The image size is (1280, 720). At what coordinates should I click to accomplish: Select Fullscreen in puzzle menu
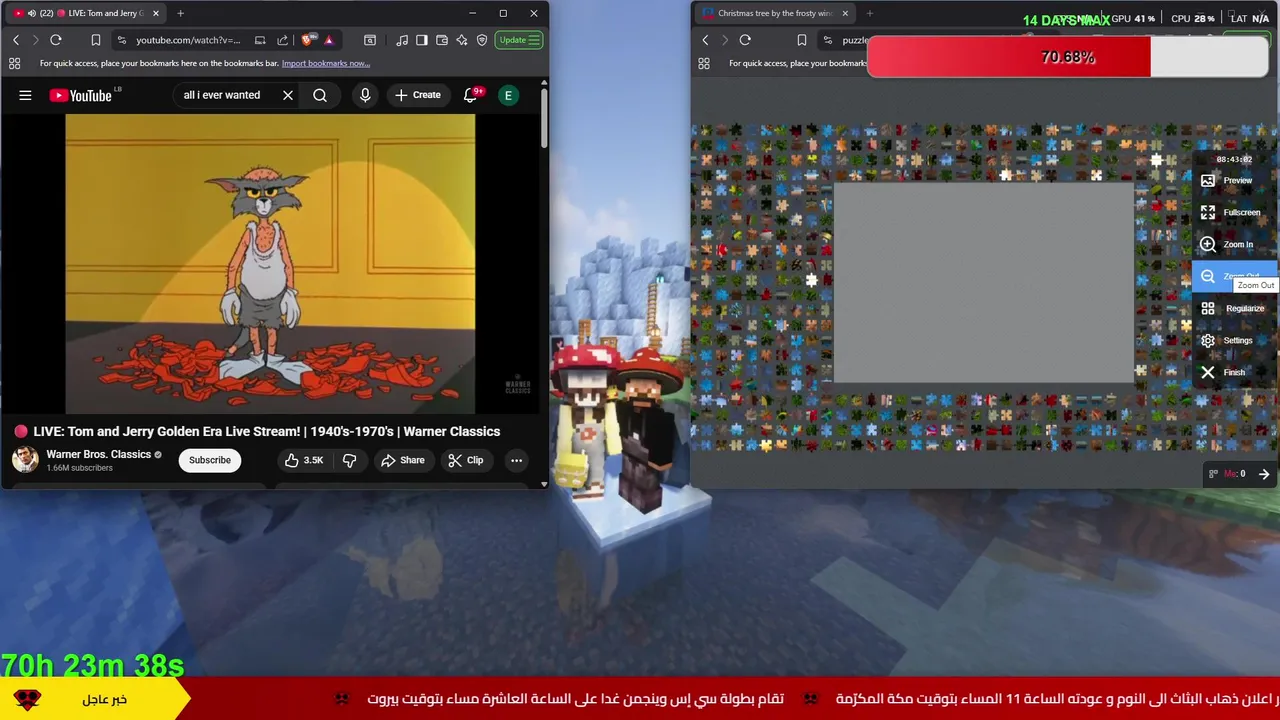pyautogui.click(x=1234, y=212)
